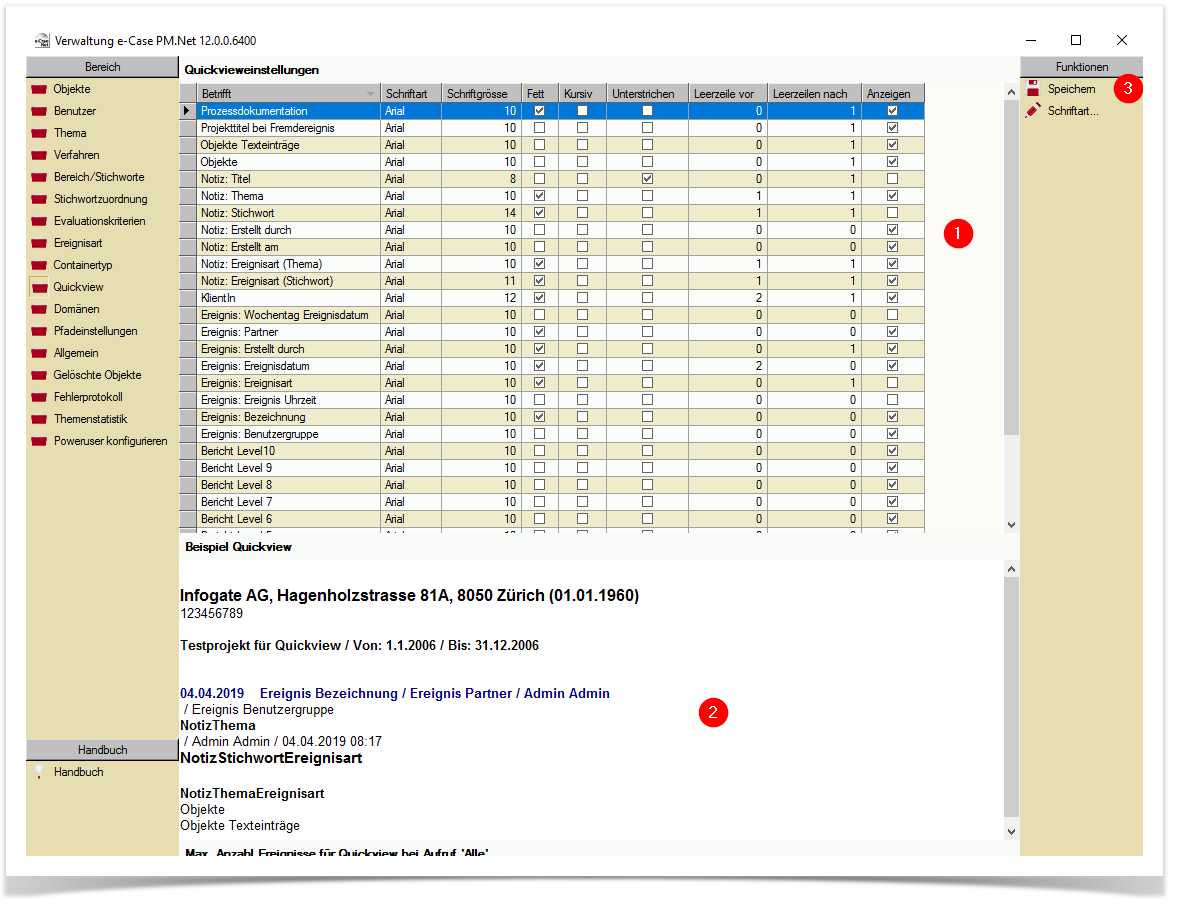Click the red icon beside Fehlerprotokoll
Image resolution: width=1177 pixels, height=905 pixels.
pyautogui.click(x=39, y=398)
